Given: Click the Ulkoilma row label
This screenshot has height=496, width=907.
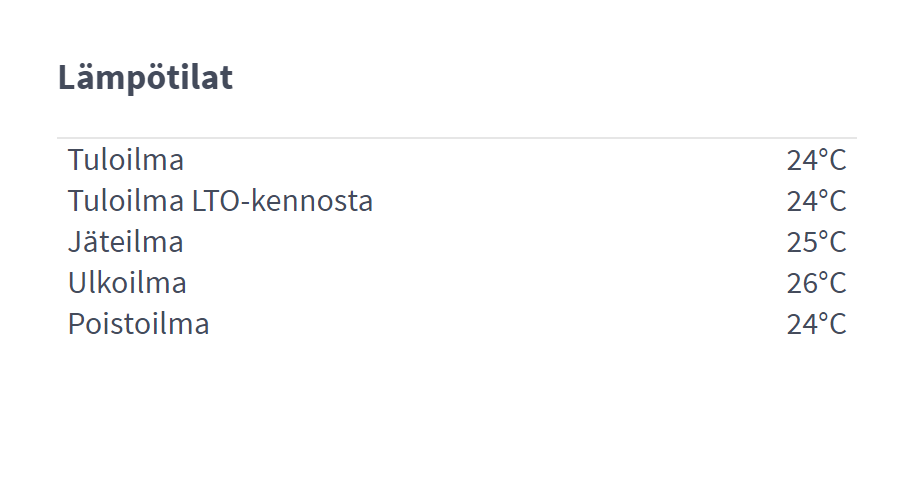Looking at the screenshot, I should tap(127, 283).
